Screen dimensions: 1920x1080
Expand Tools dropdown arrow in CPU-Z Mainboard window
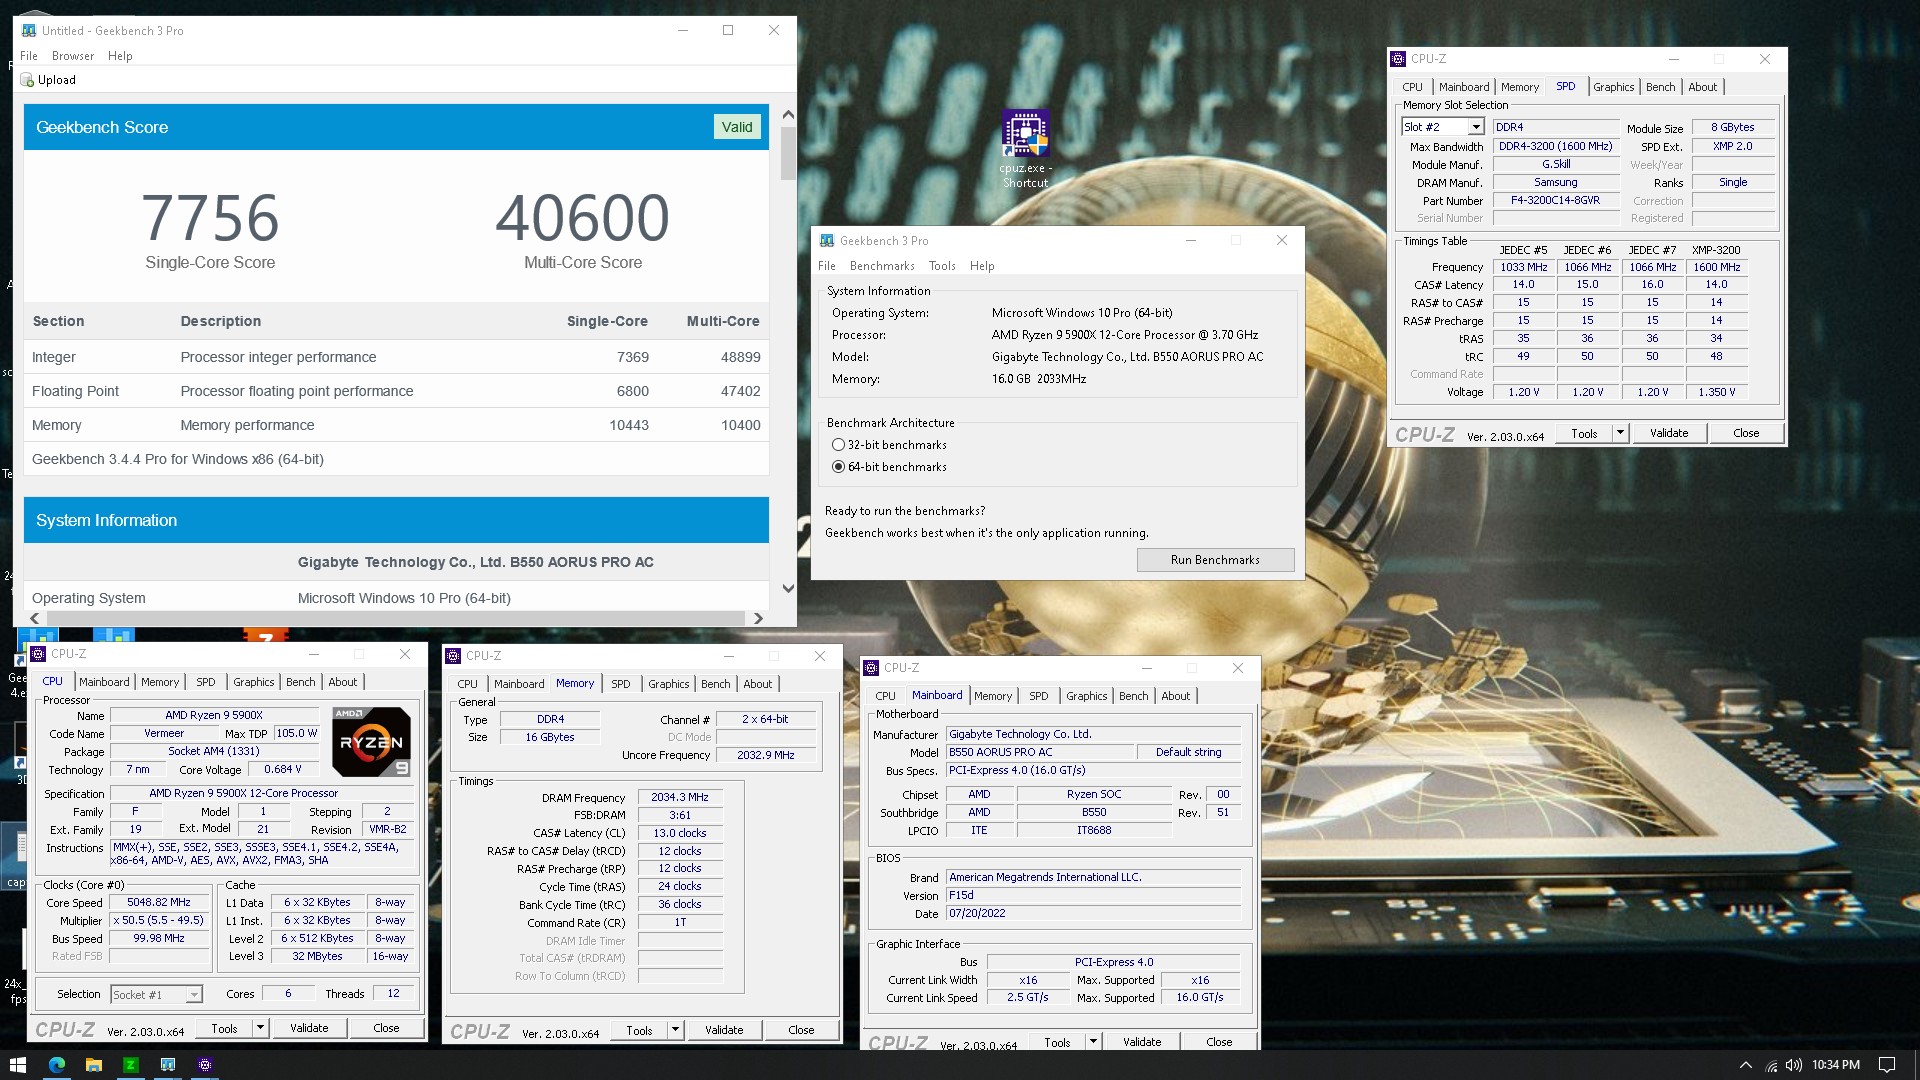[x=1093, y=1042]
